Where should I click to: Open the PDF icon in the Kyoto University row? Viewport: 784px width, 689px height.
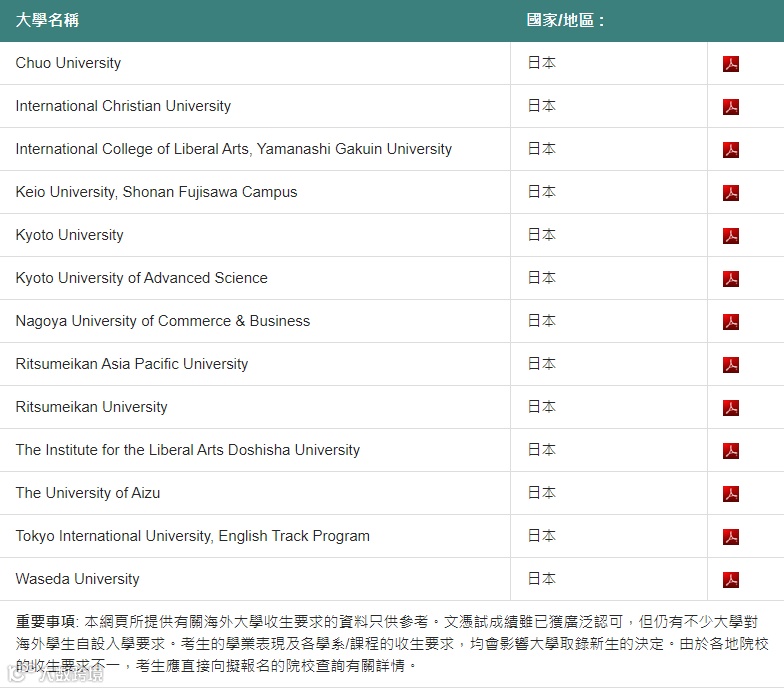tap(730, 236)
